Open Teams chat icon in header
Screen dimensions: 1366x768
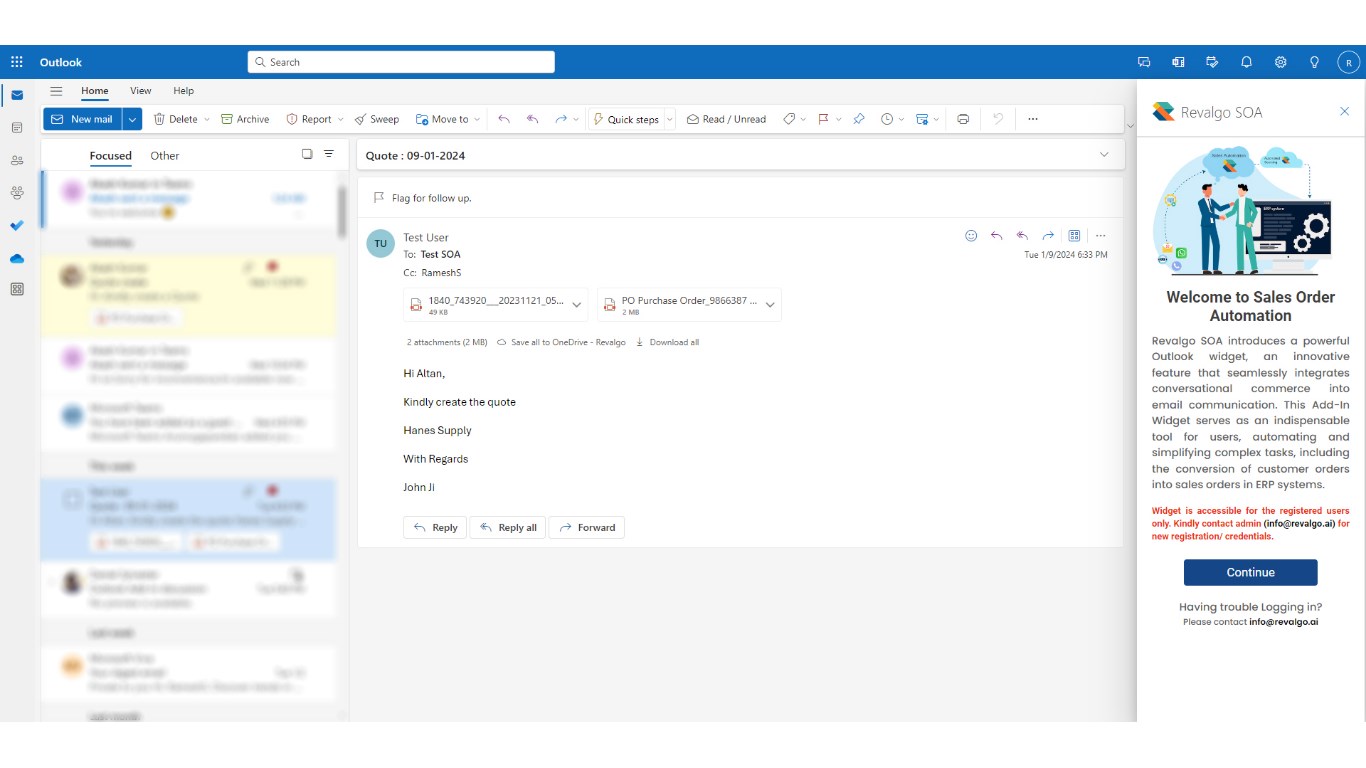[1144, 62]
